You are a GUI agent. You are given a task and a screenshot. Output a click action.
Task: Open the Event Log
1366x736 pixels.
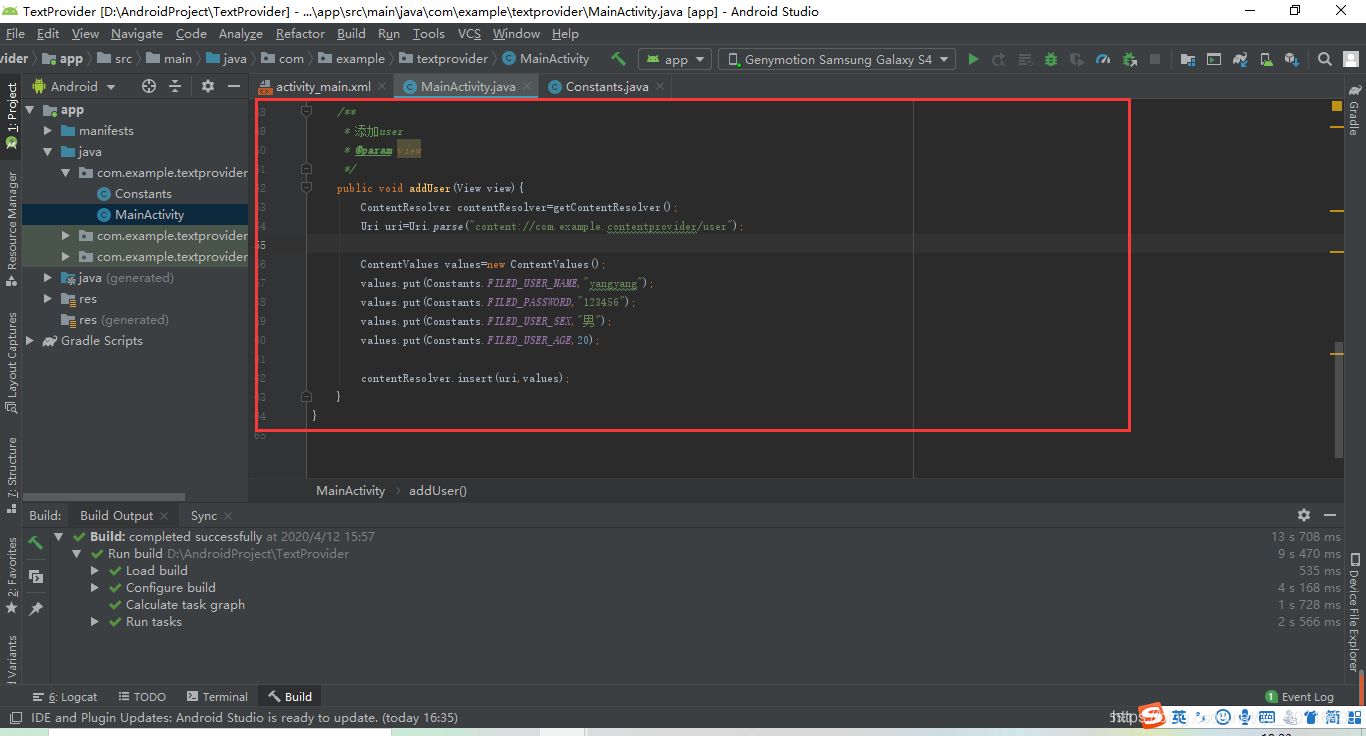point(1299,697)
